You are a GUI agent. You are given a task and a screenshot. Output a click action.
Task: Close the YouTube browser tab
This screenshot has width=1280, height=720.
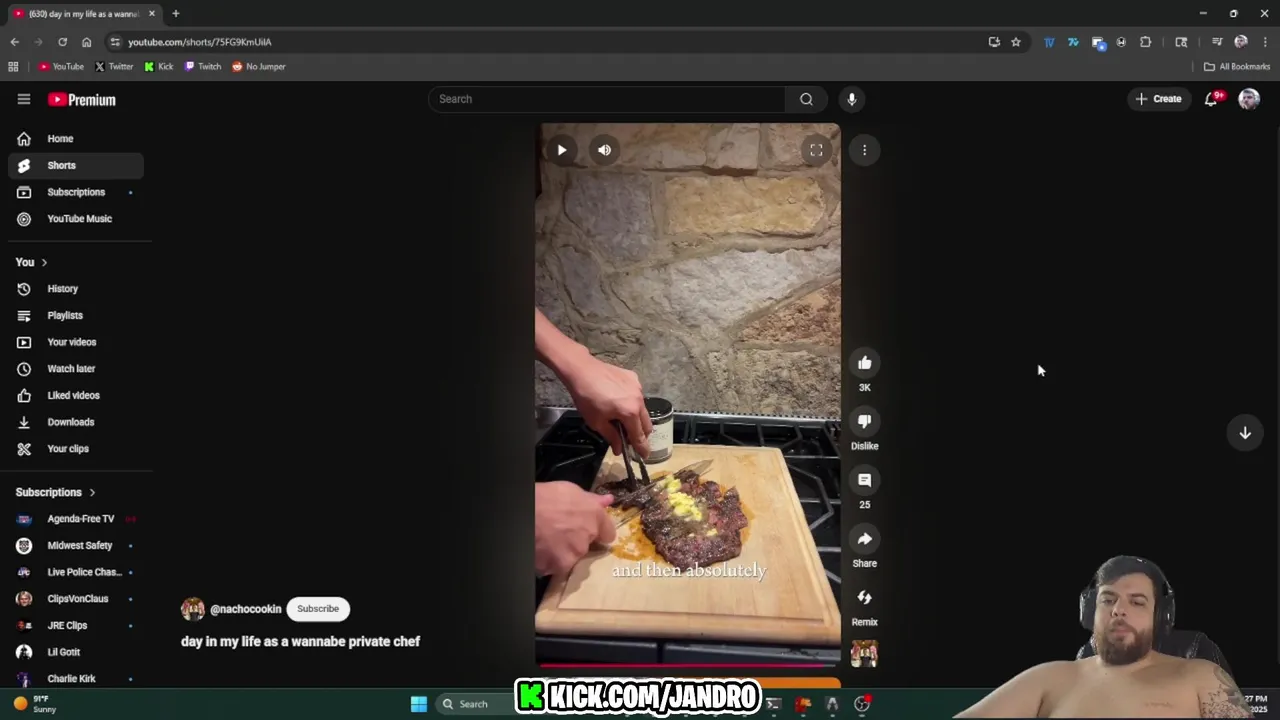pyautogui.click(x=152, y=14)
